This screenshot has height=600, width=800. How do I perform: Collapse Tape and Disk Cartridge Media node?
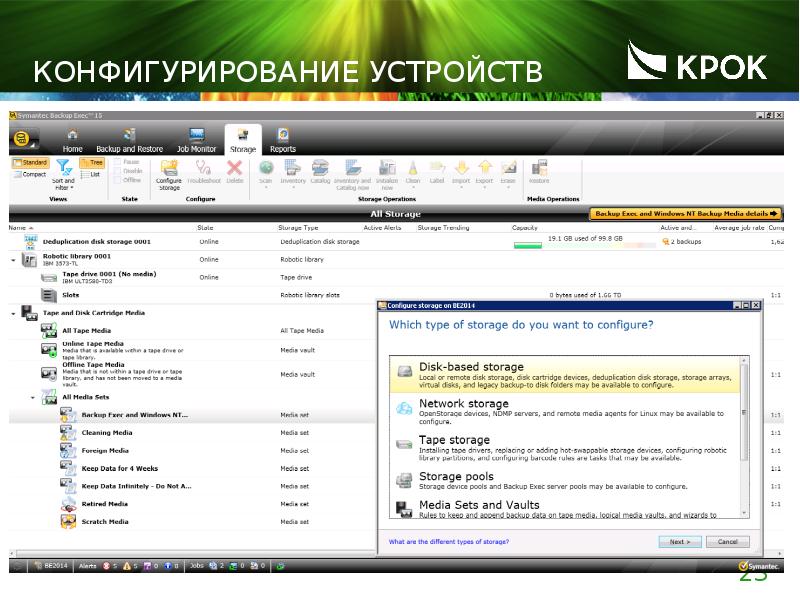[x=14, y=313]
